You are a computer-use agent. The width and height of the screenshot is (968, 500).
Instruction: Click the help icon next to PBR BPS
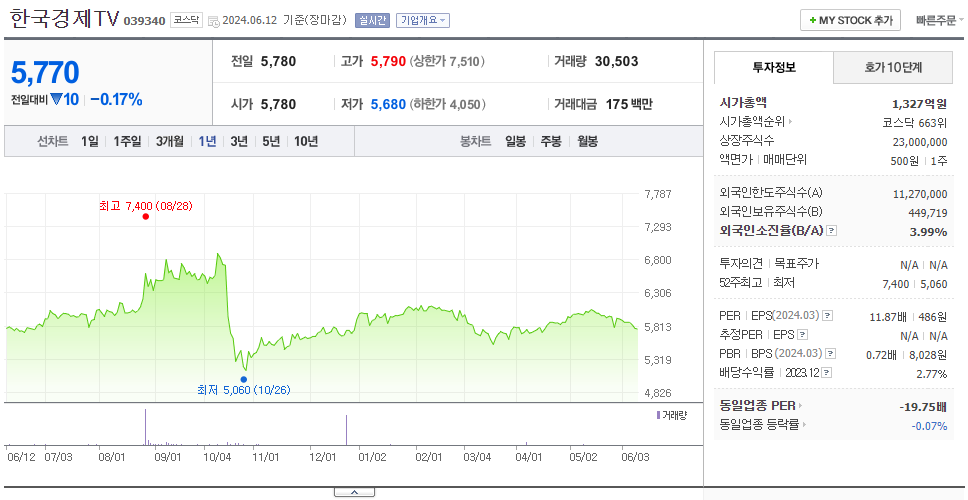(832, 354)
